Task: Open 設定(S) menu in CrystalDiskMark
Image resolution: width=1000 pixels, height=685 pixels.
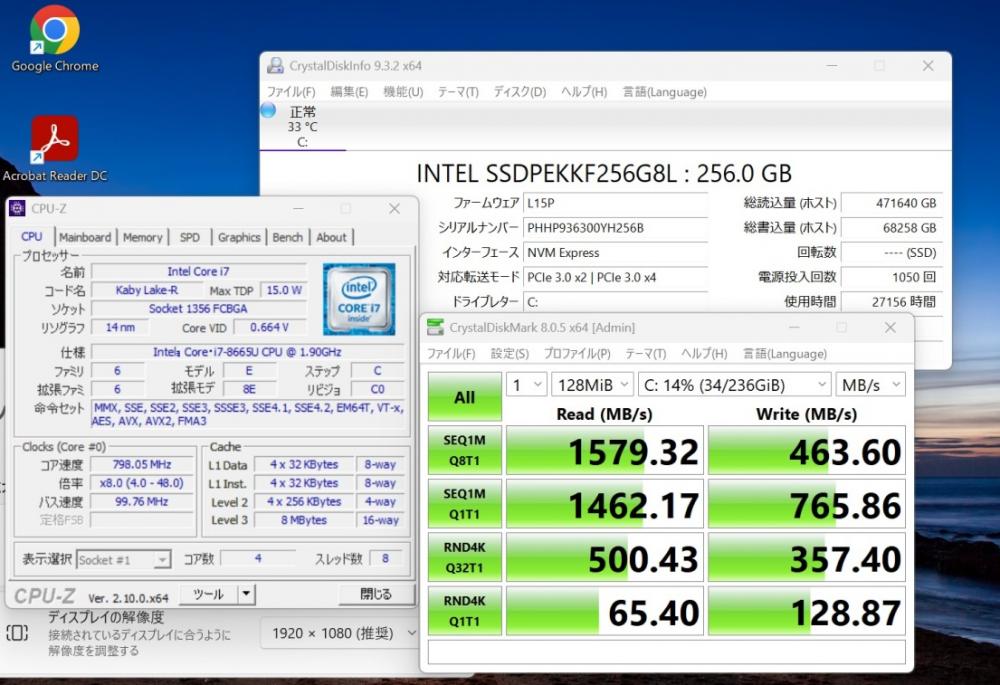Action: coord(510,353)
